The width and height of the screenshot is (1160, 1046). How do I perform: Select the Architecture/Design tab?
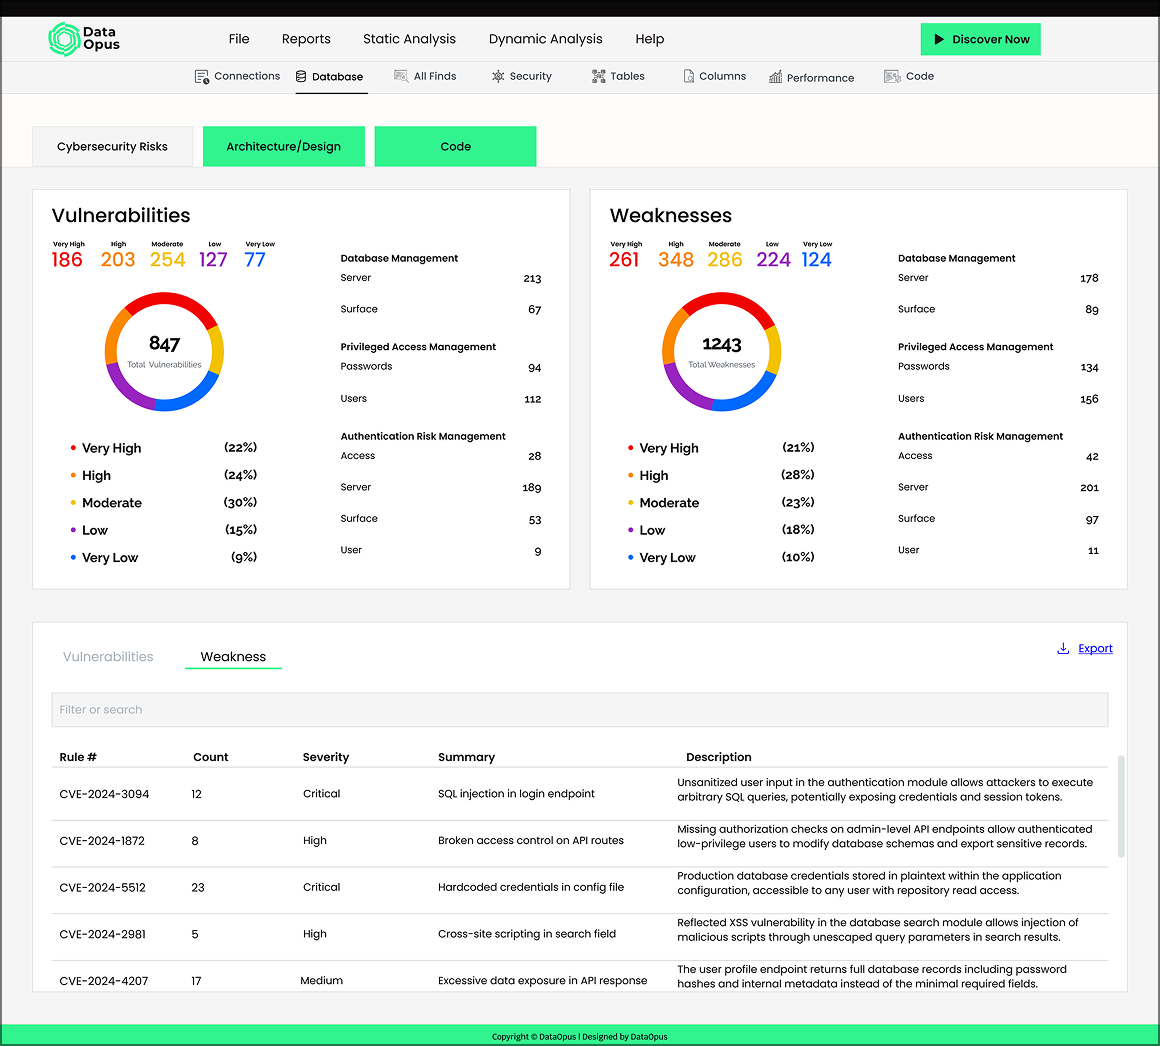pyautogui.click(x=283, y=146)
